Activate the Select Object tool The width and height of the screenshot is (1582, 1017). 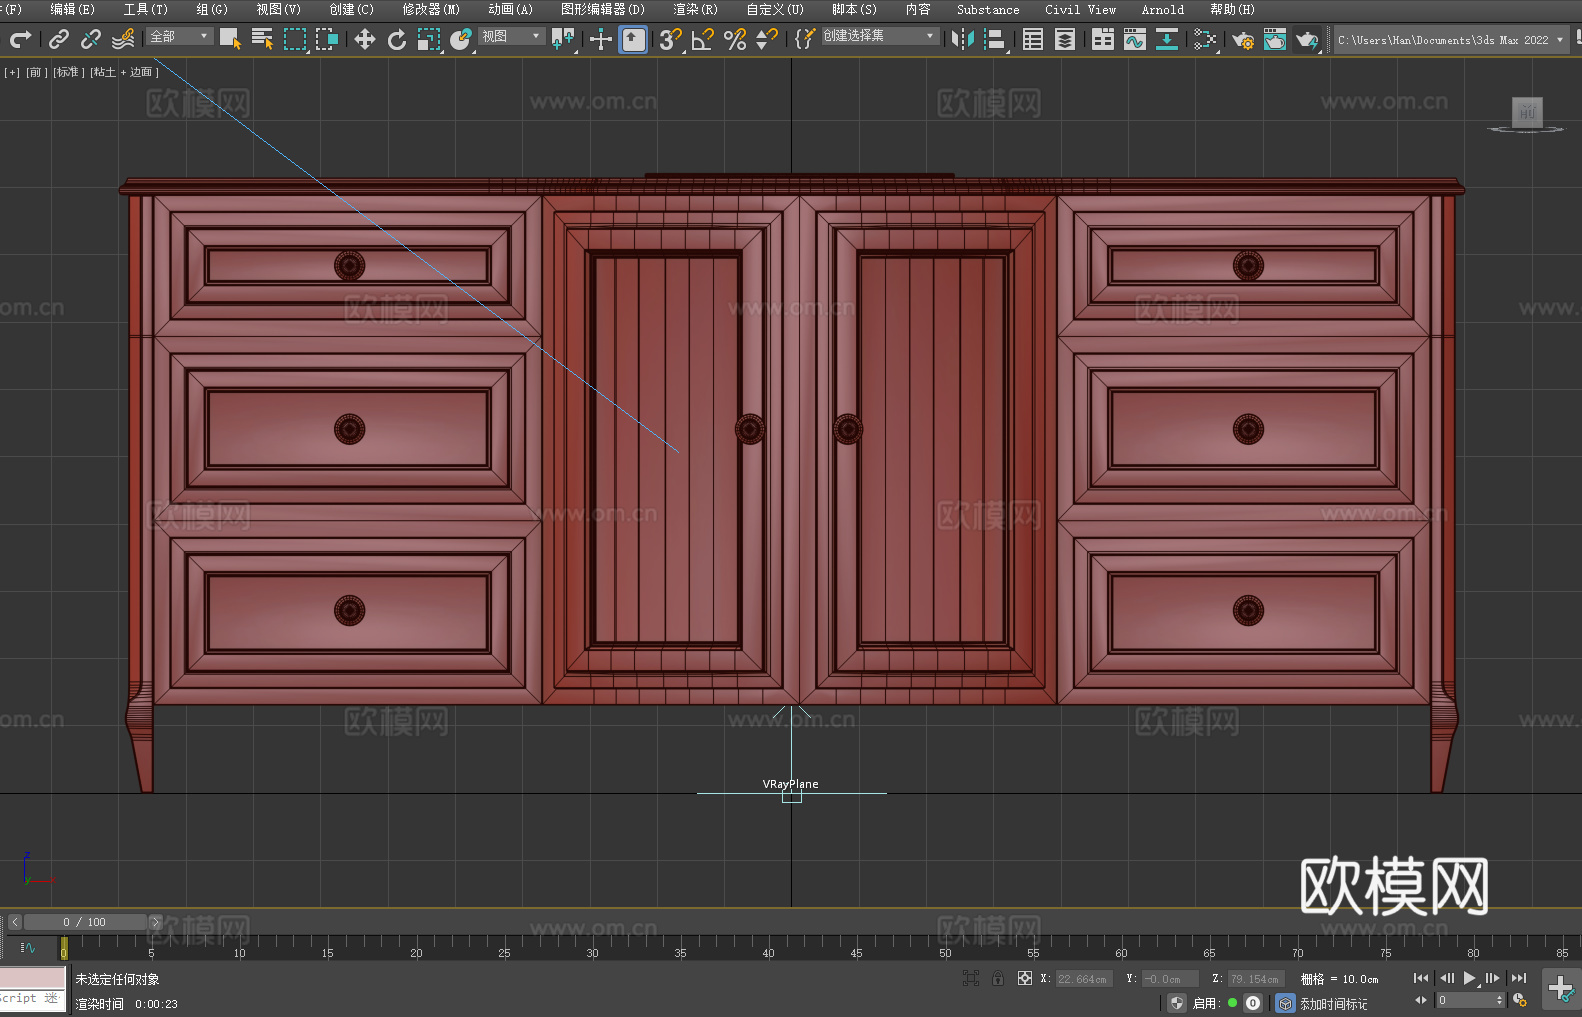231,39
